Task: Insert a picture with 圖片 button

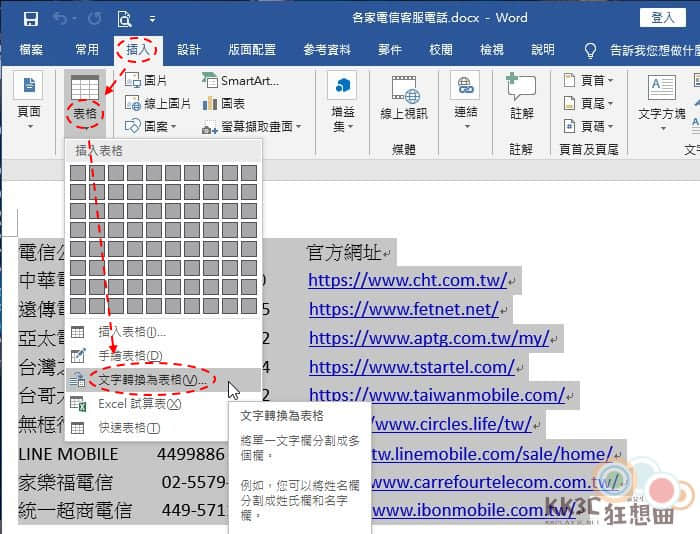Action: [146, 80]
